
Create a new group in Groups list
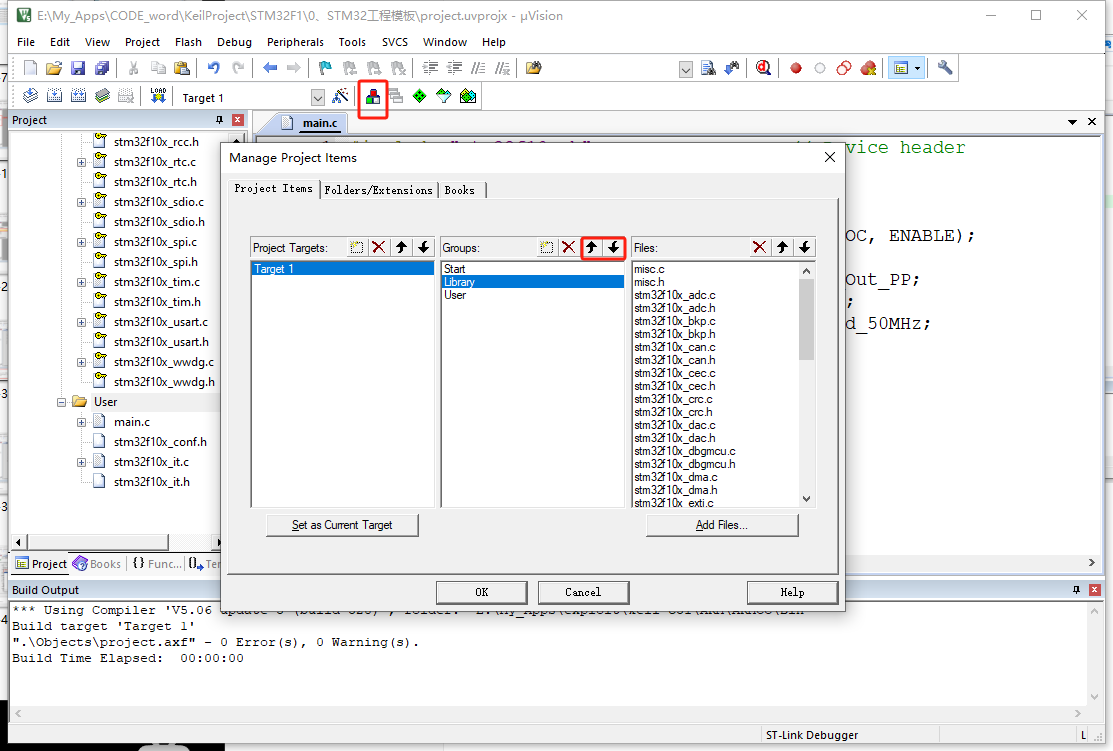click(x=546, y=247)
